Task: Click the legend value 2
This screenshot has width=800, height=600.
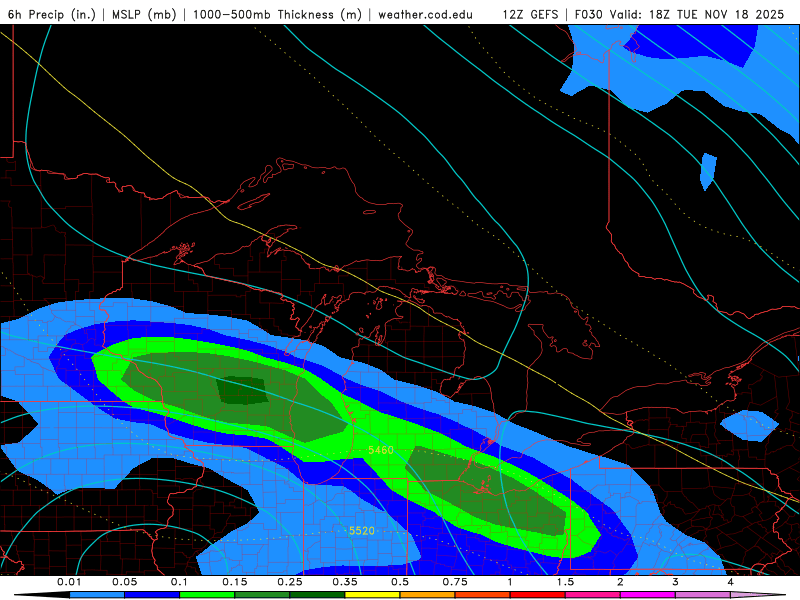Action: [620, 582]
